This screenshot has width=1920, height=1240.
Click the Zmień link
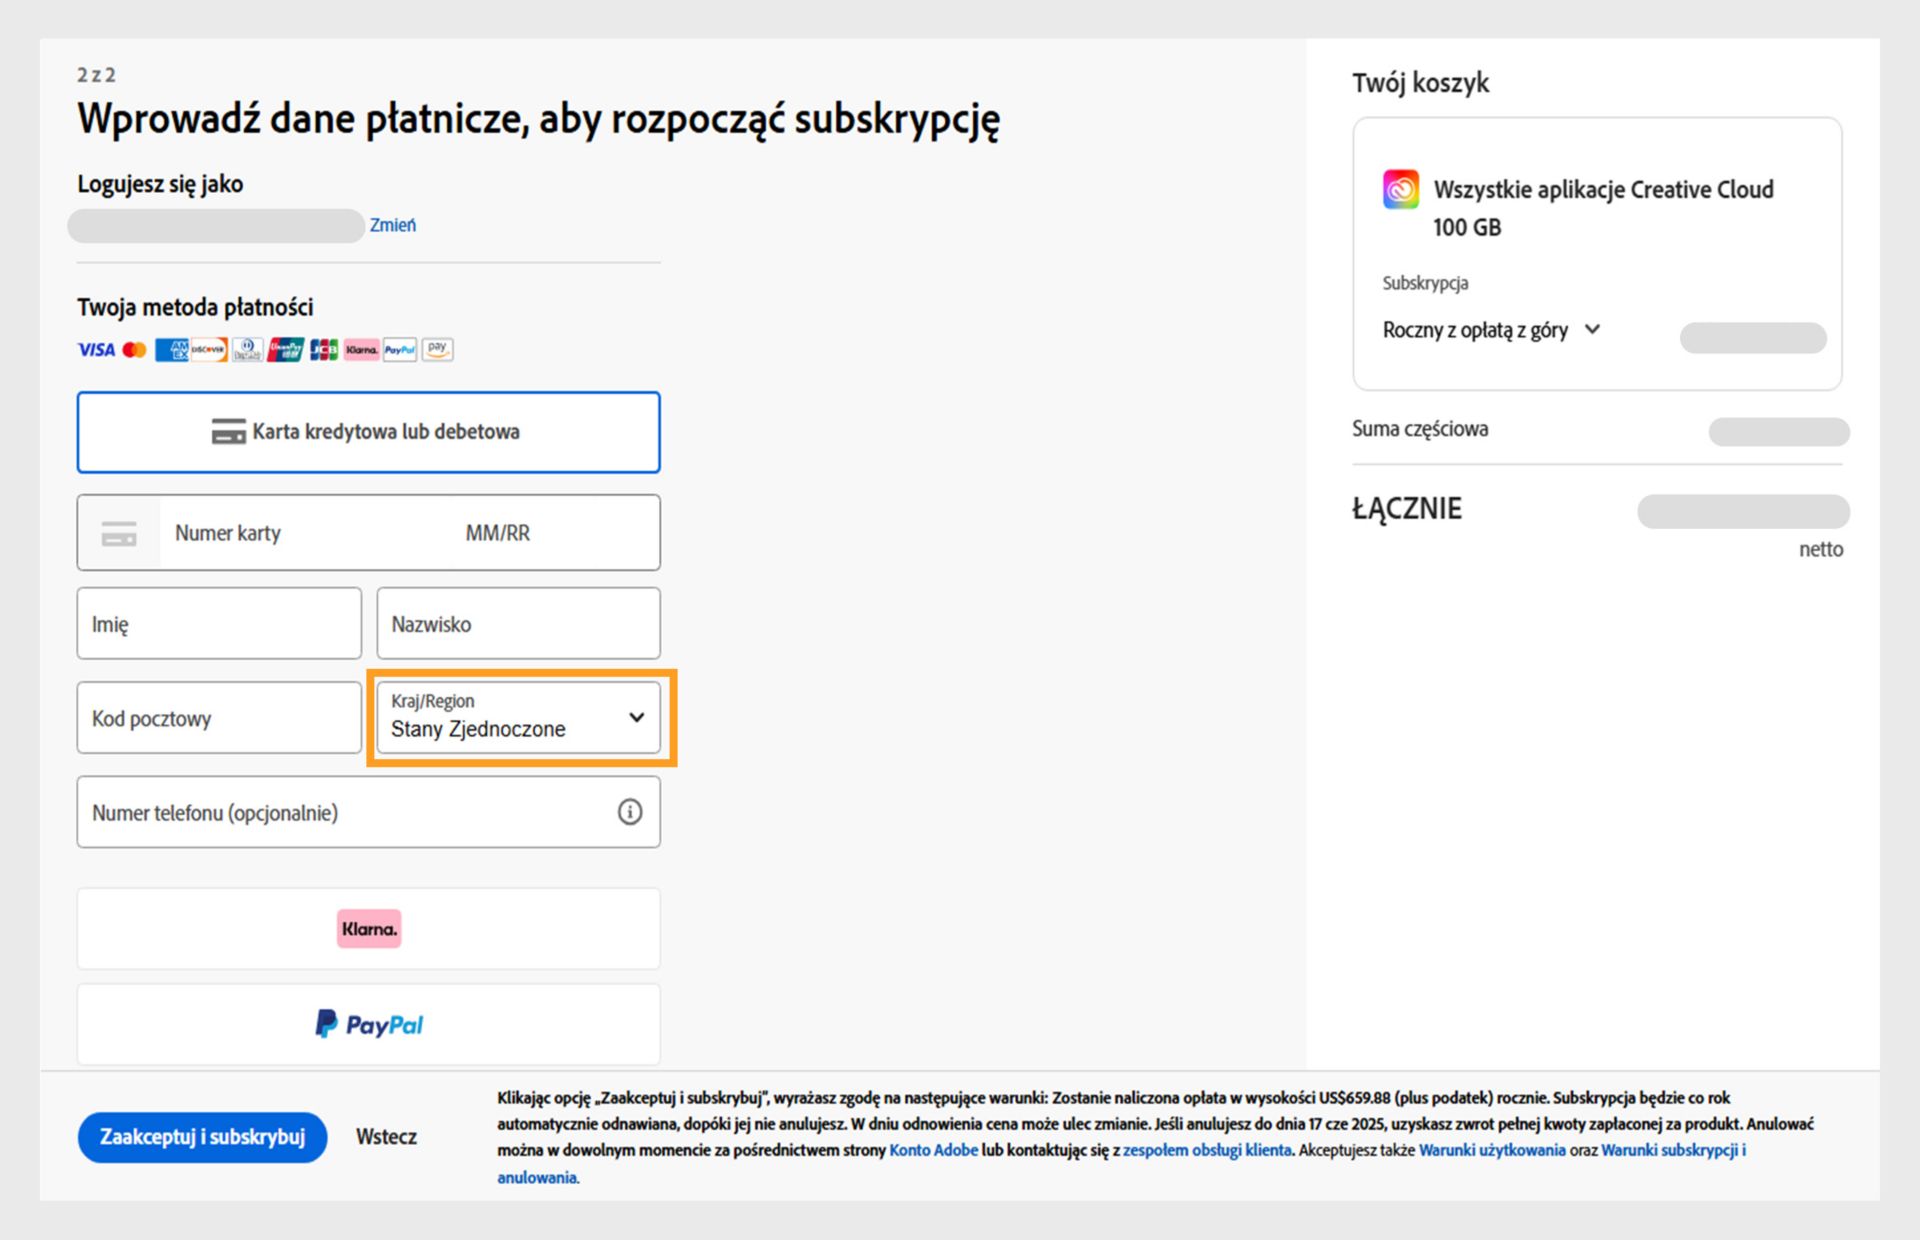[392, 226]
